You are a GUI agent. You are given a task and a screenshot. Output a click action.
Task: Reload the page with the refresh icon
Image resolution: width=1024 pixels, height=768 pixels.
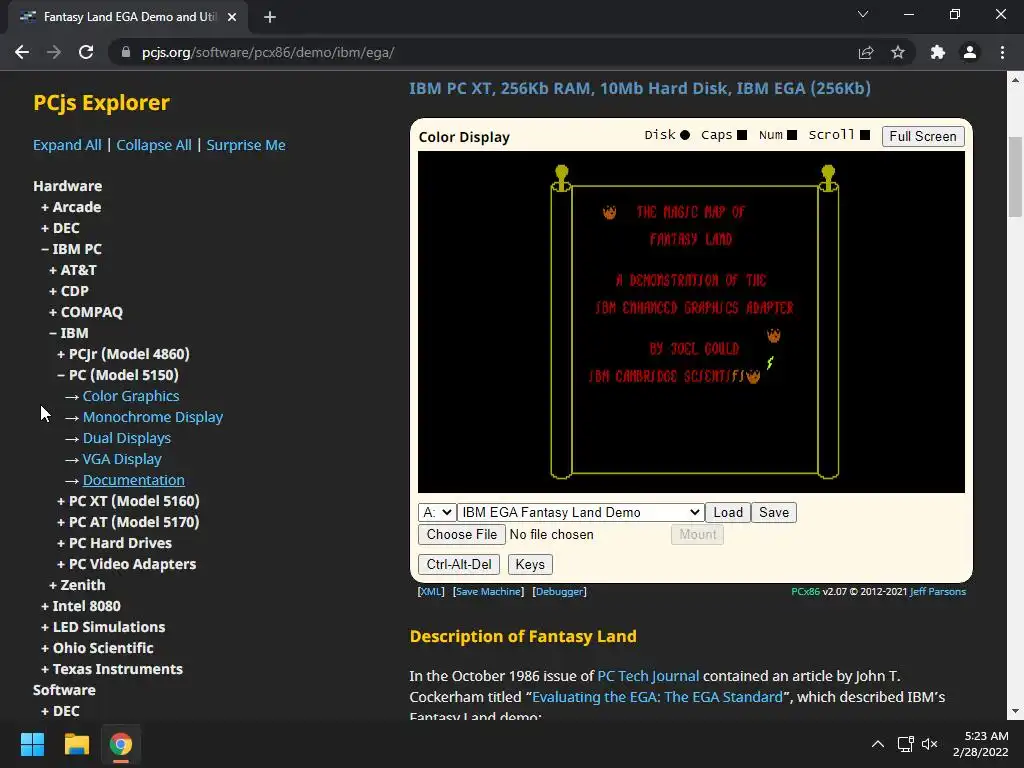click(x=86, y=52)
